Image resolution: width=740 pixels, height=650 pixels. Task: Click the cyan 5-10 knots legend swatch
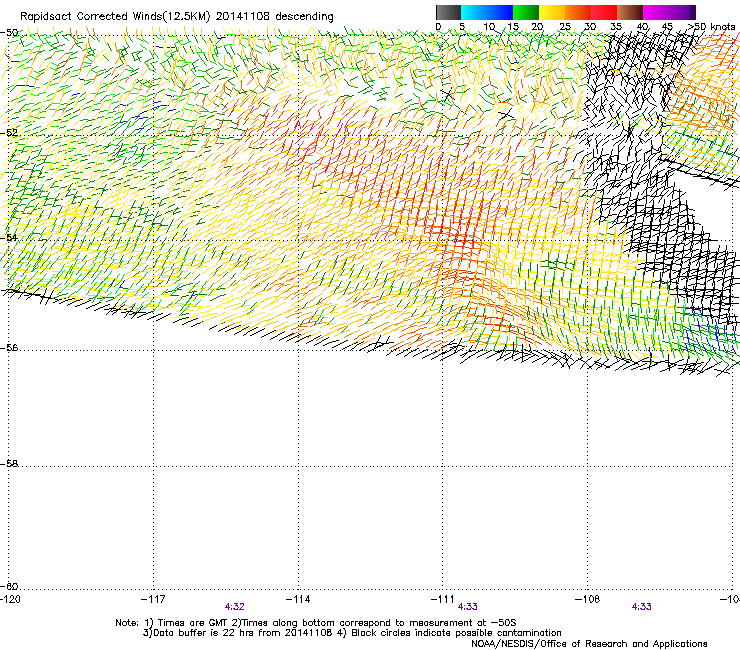coord(474,12)
